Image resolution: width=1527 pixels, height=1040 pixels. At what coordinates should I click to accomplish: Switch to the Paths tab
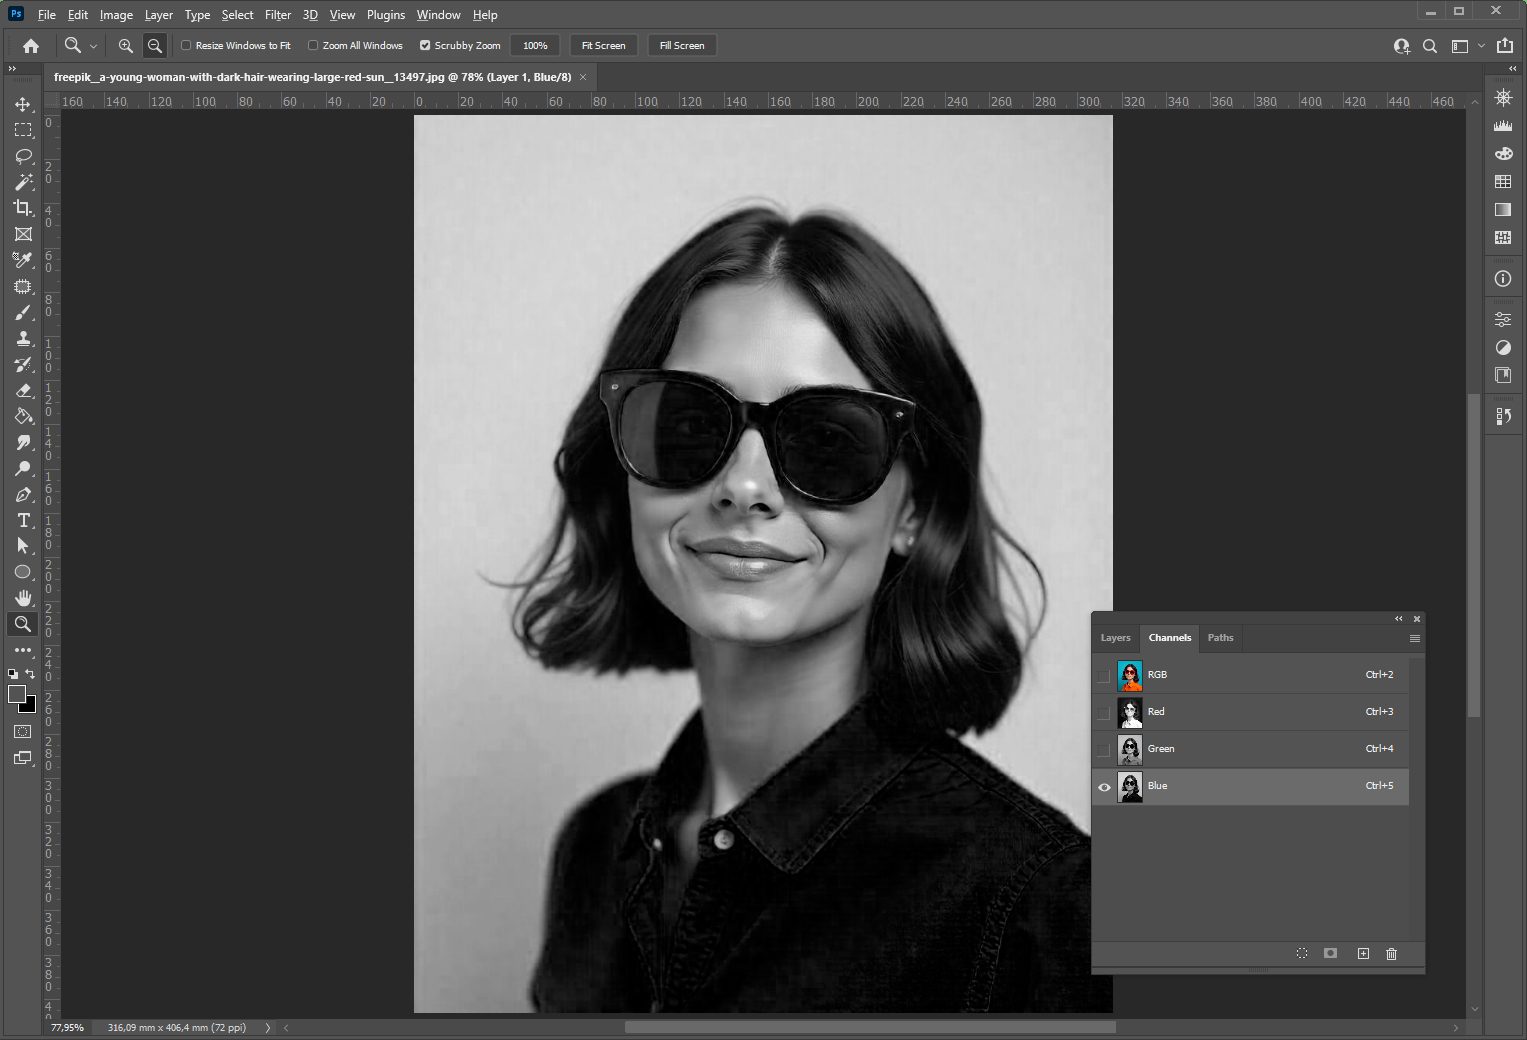pos(1220,638)
